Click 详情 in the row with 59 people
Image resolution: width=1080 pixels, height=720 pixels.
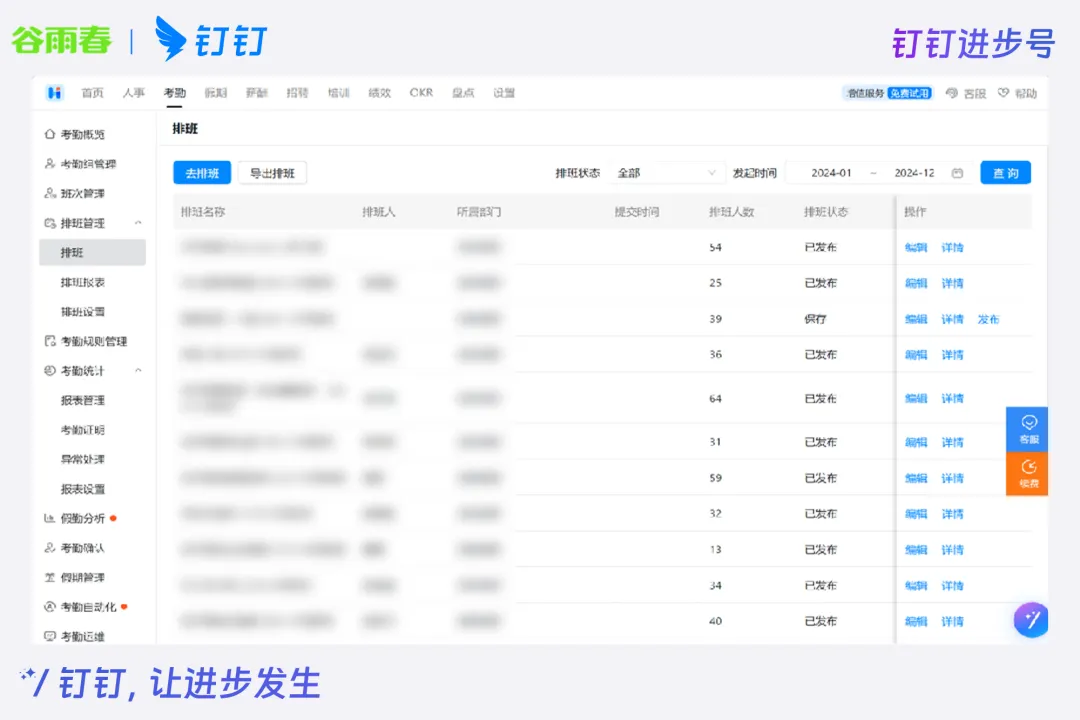tap(953, 478)
